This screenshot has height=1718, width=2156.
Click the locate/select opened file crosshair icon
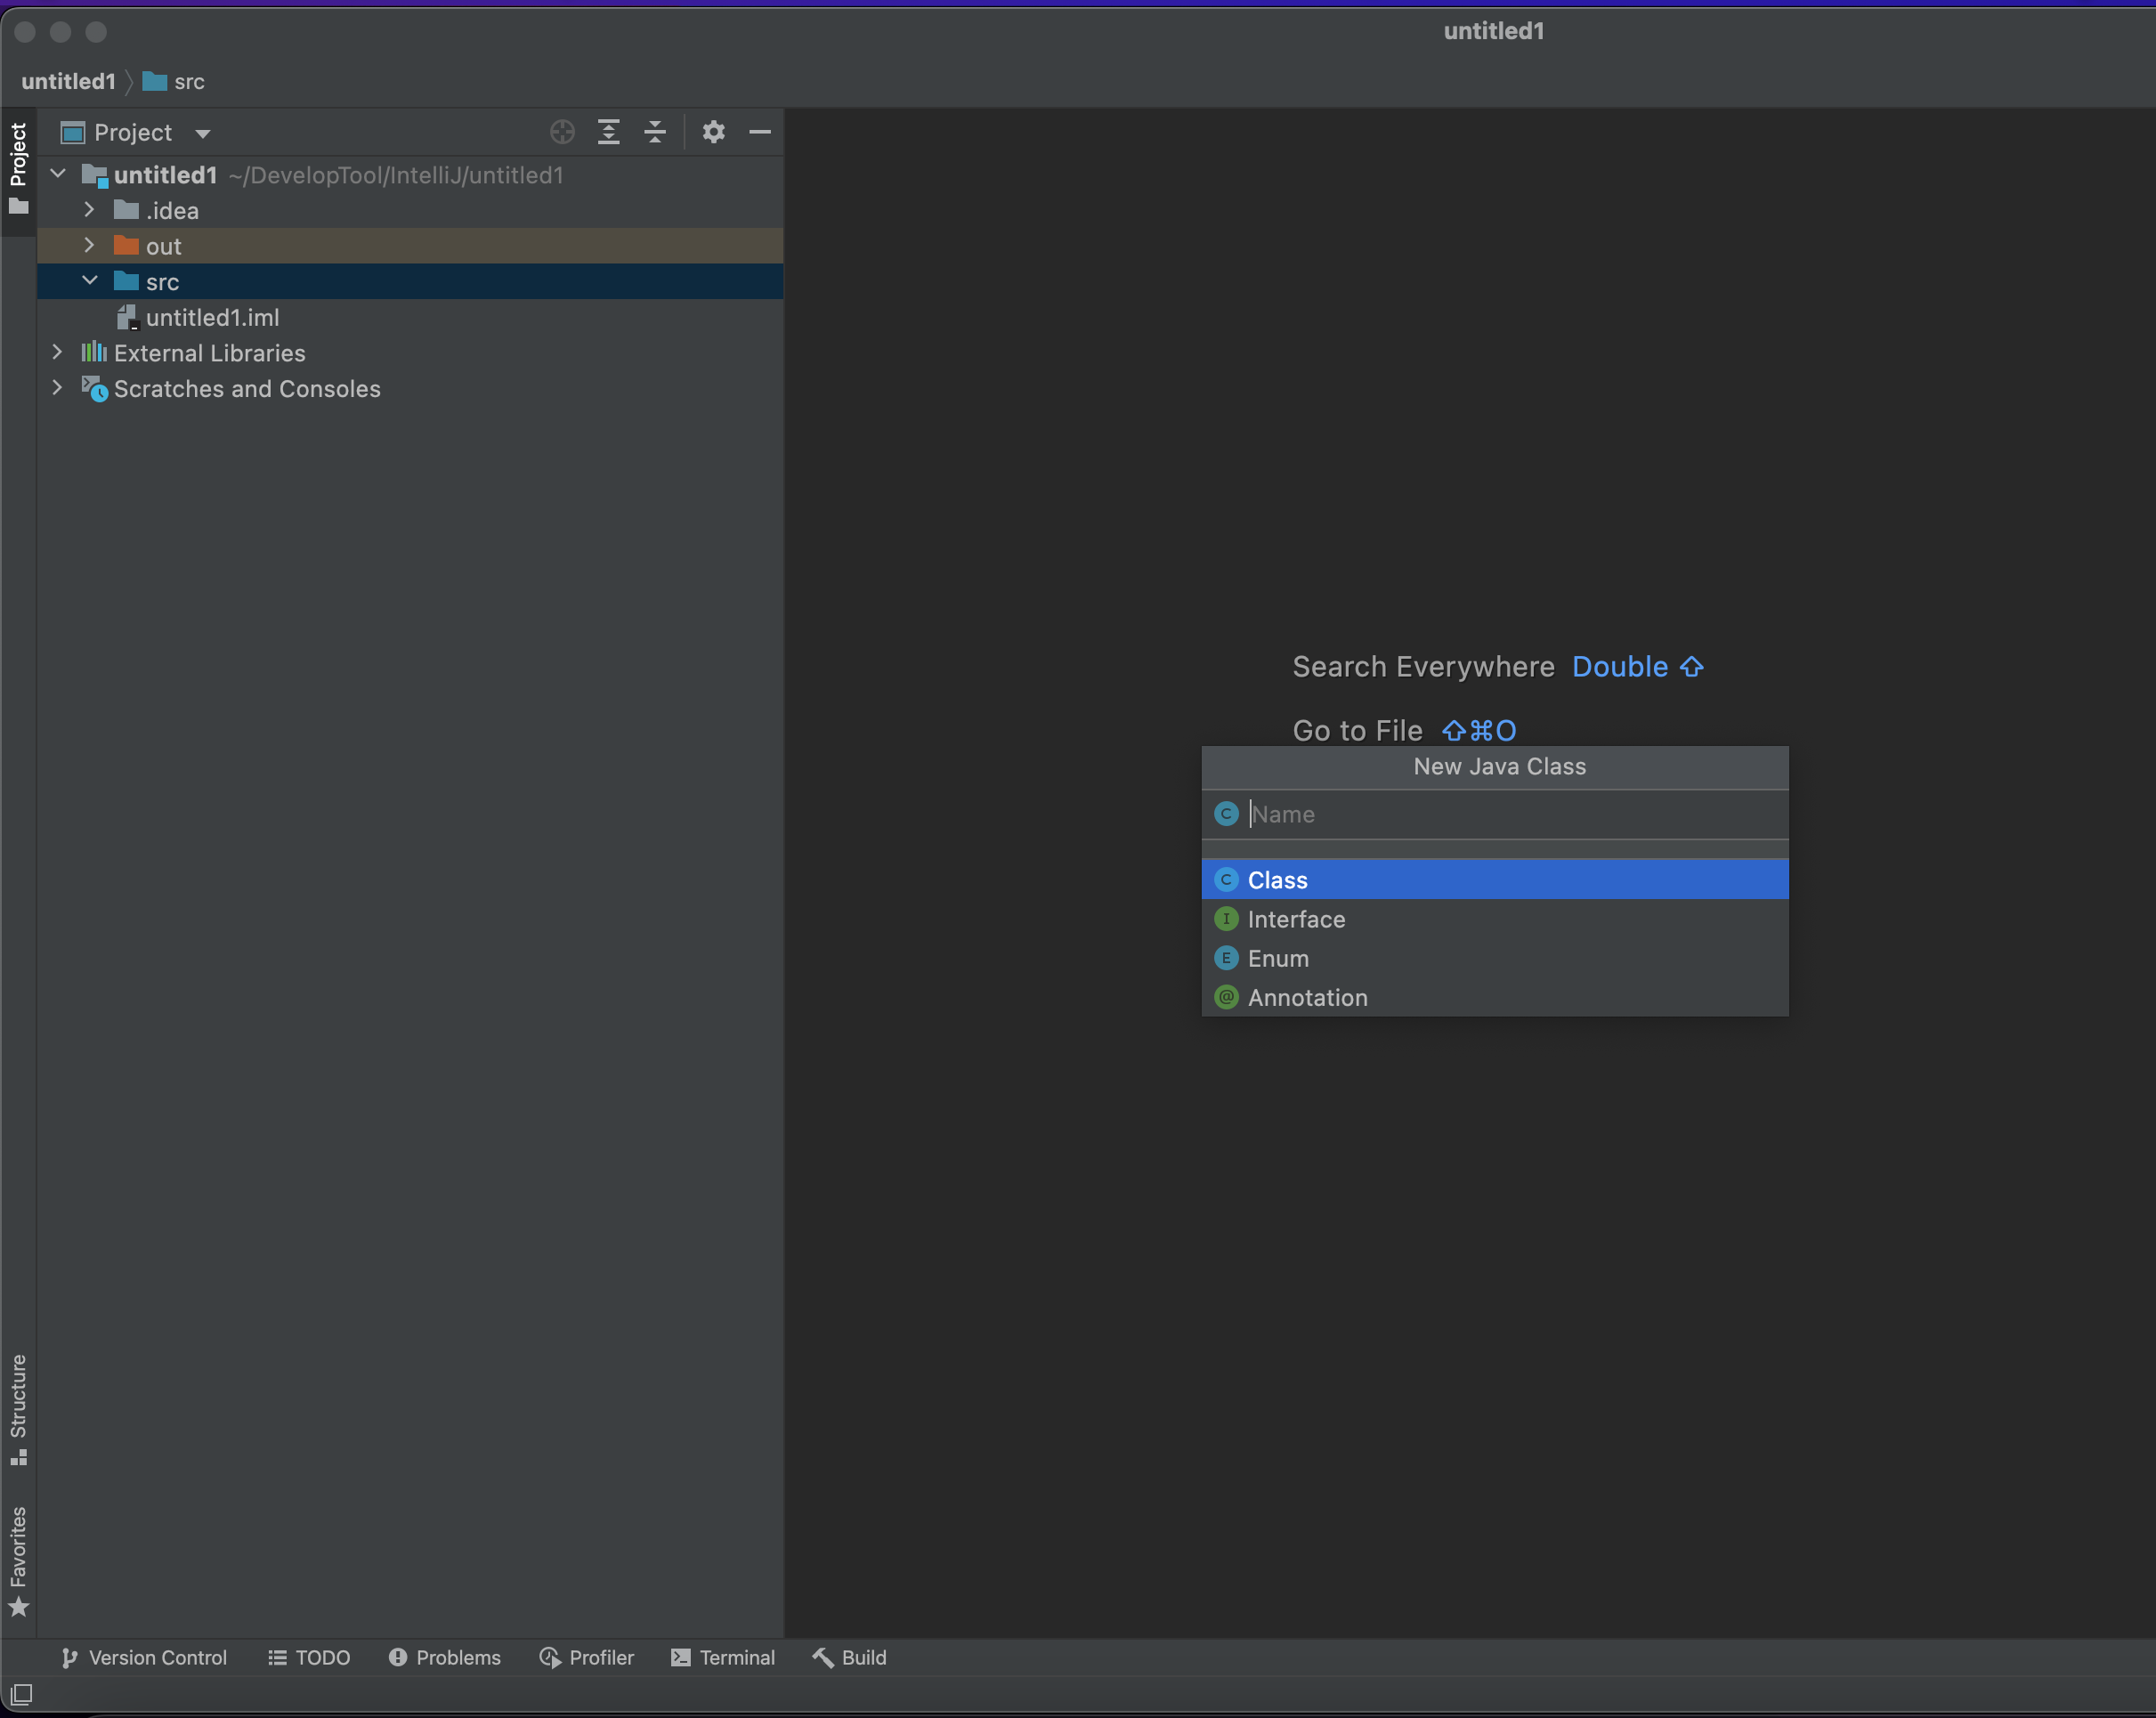click(x=562, y=132)
